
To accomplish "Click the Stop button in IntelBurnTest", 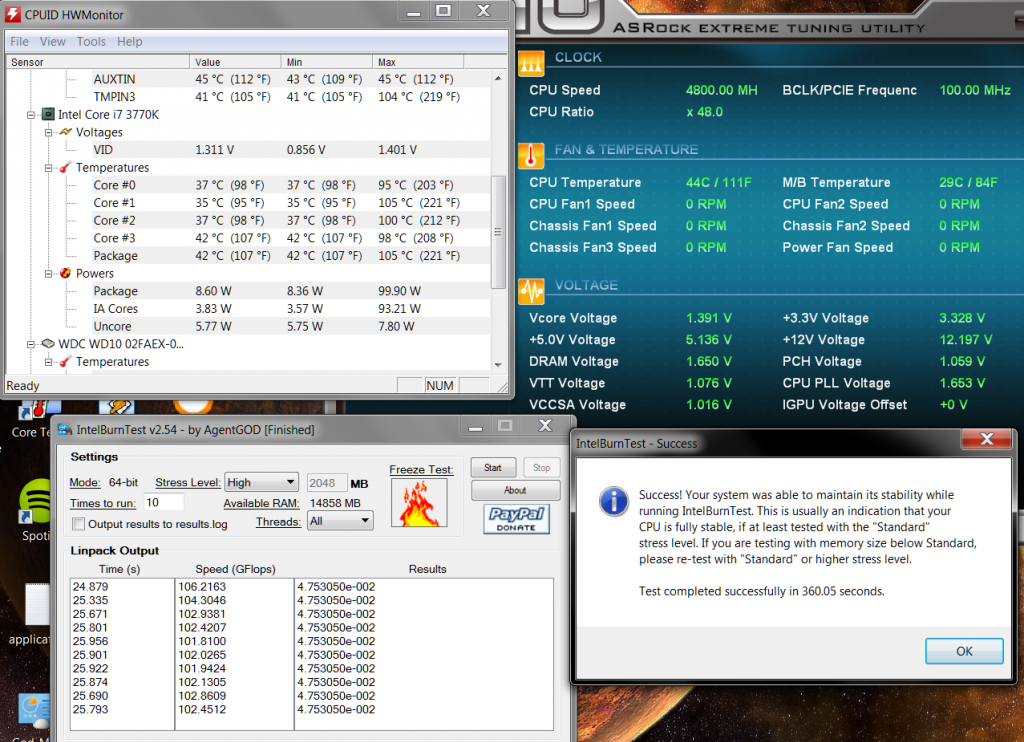I will (541, 468).
